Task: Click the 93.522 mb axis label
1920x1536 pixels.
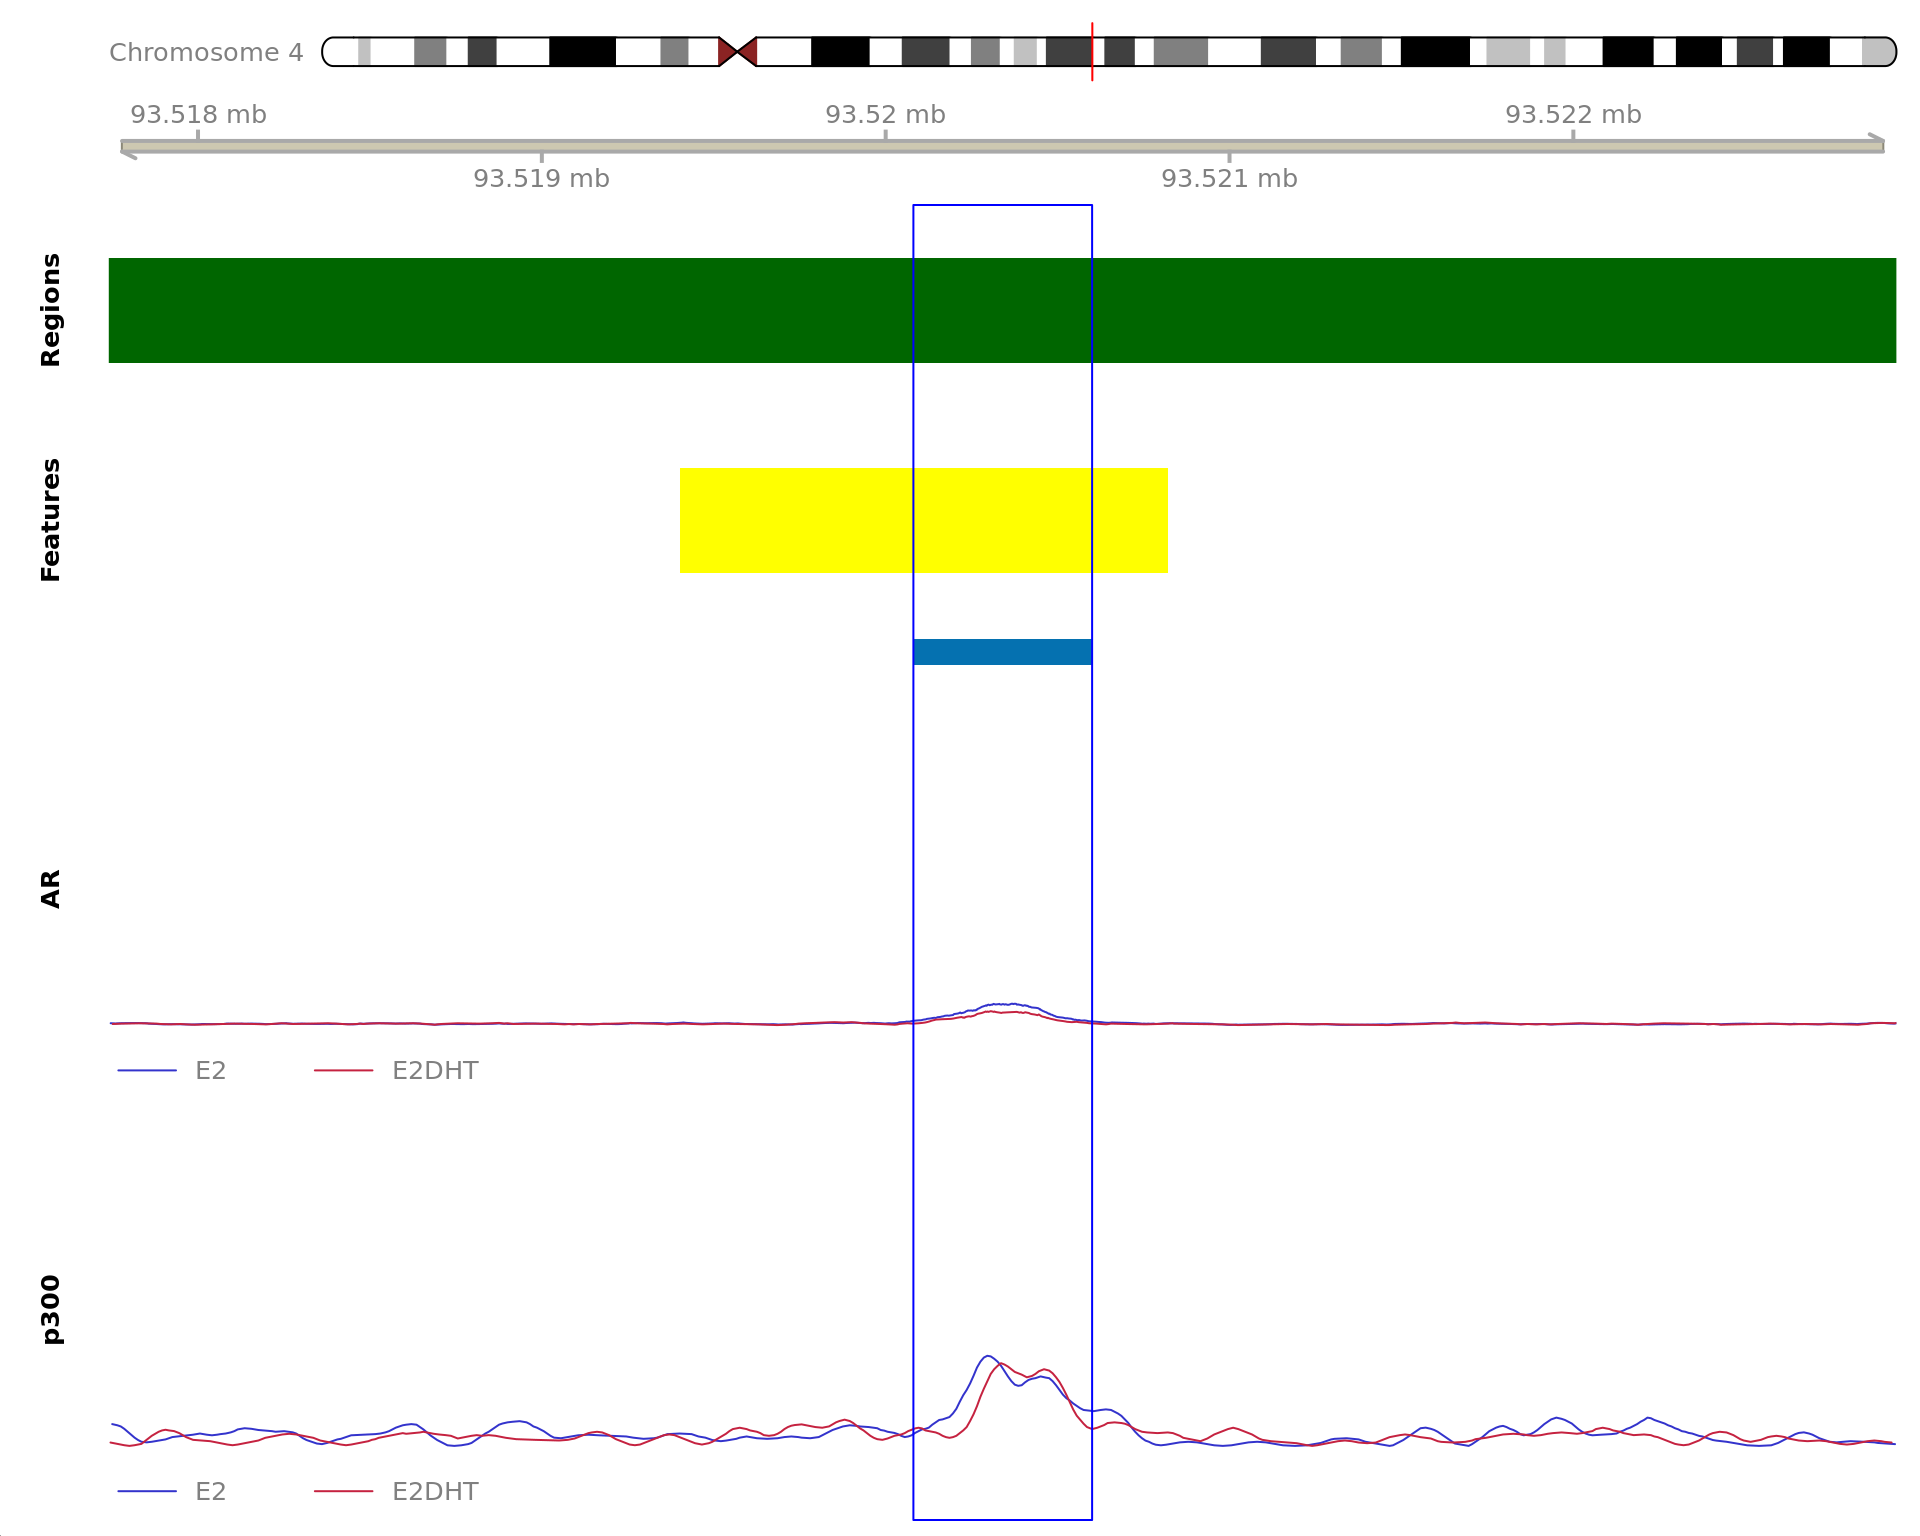Action: pyautogui.click(x=1573, y=115)
